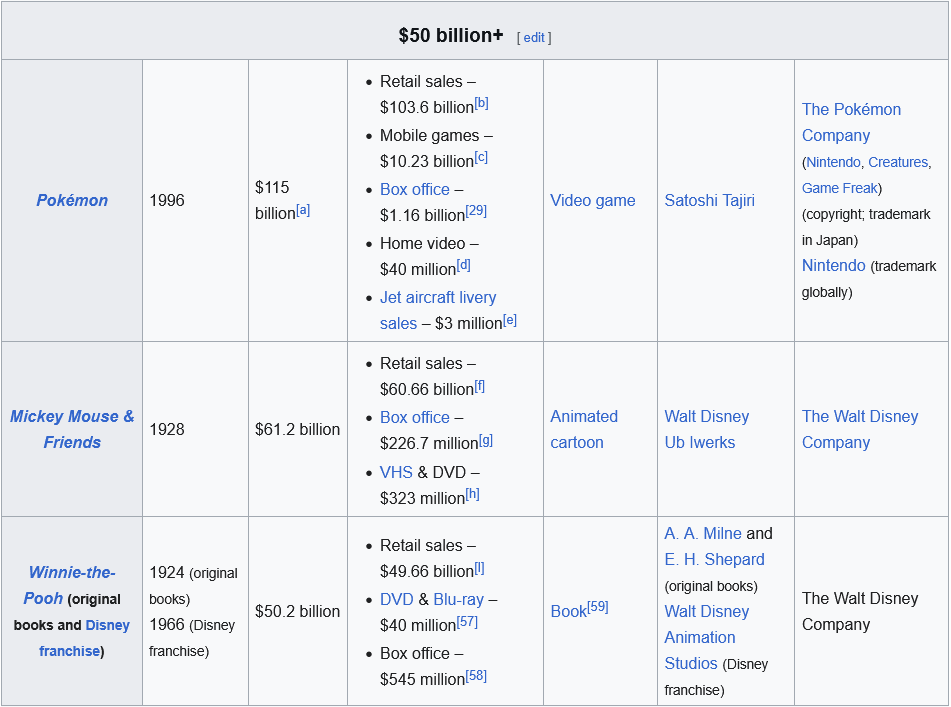The height and width of the screenshot is (707, 951).
Task: Open footnote [f] after $60.66 billion
Action: 480,386
